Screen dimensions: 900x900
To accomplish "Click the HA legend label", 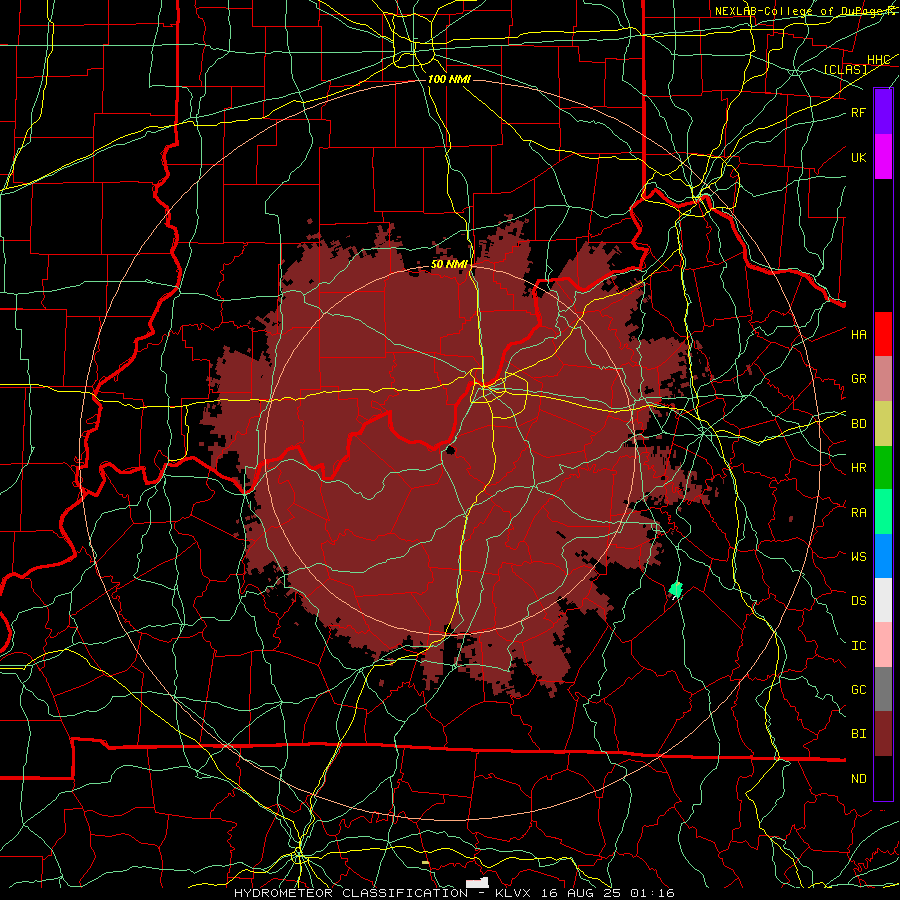I will 858,334.
